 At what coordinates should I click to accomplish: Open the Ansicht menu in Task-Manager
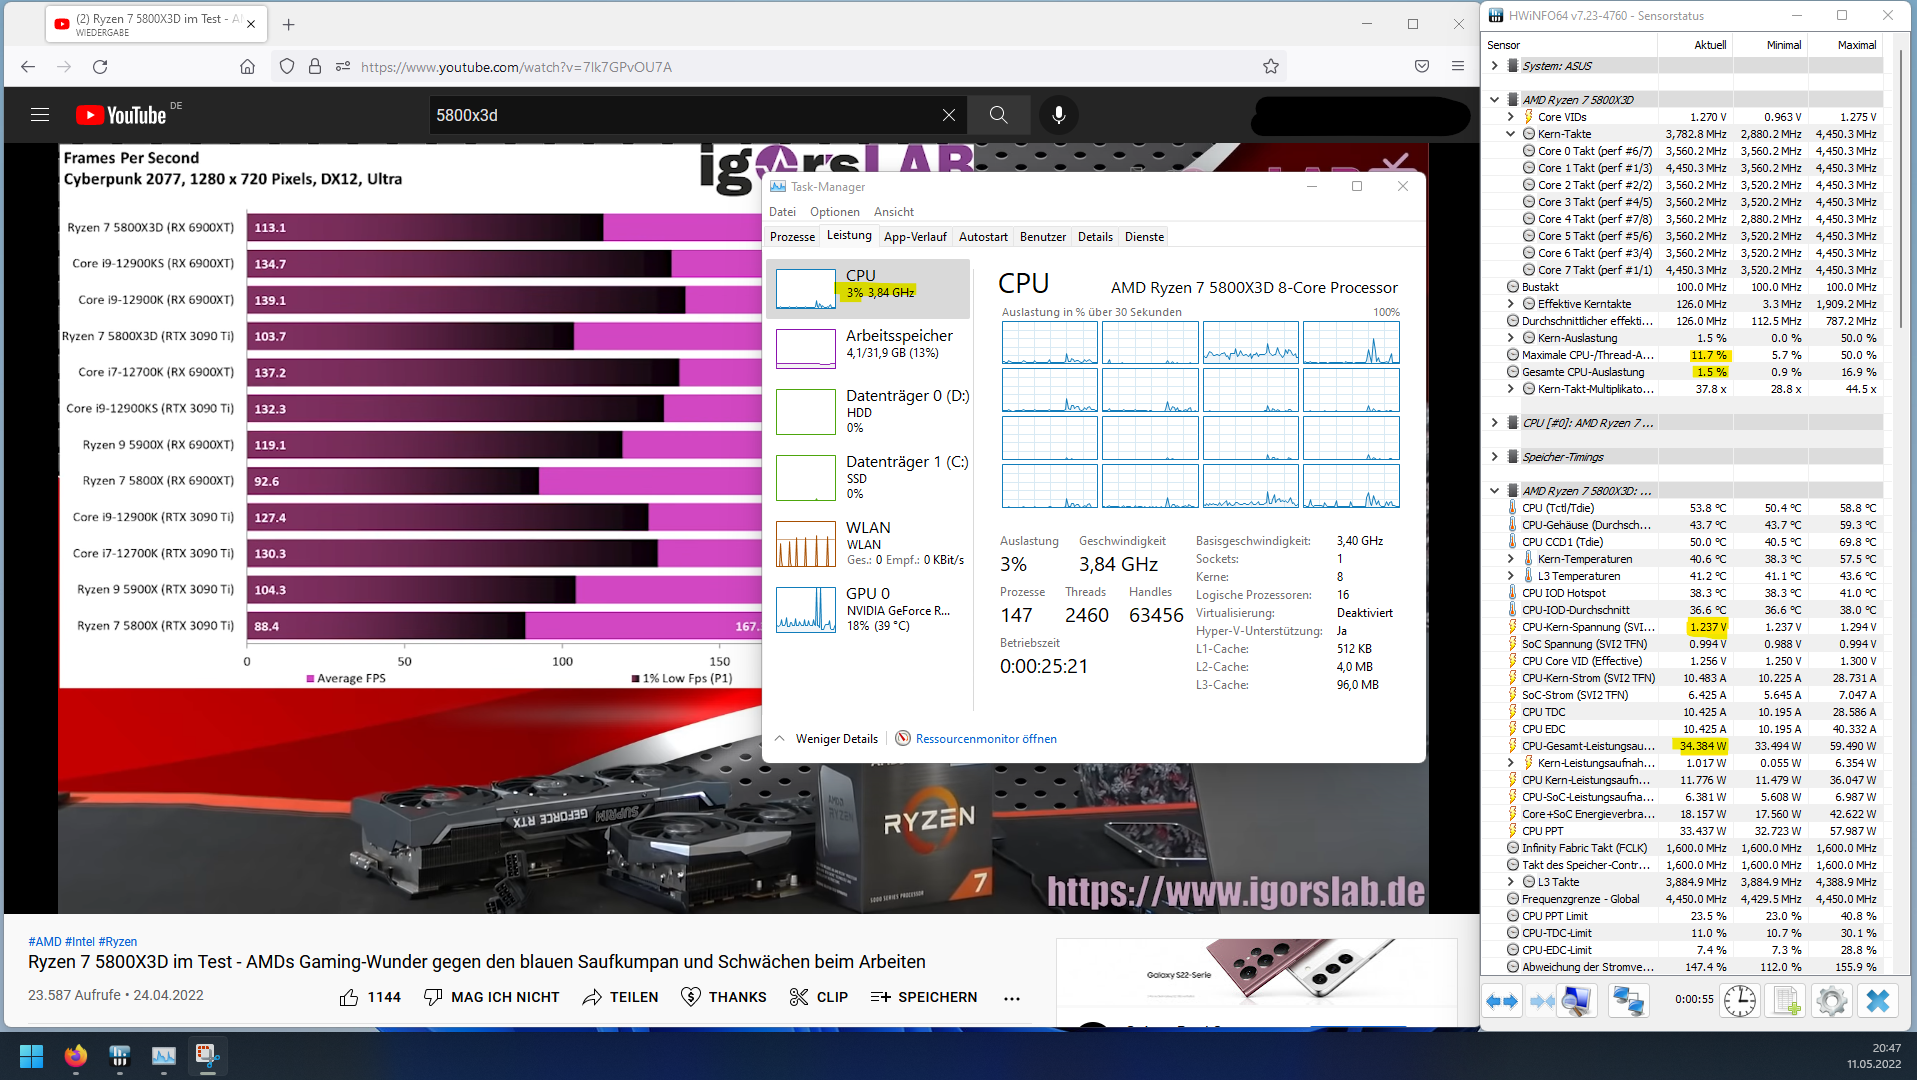click(893, 212)
